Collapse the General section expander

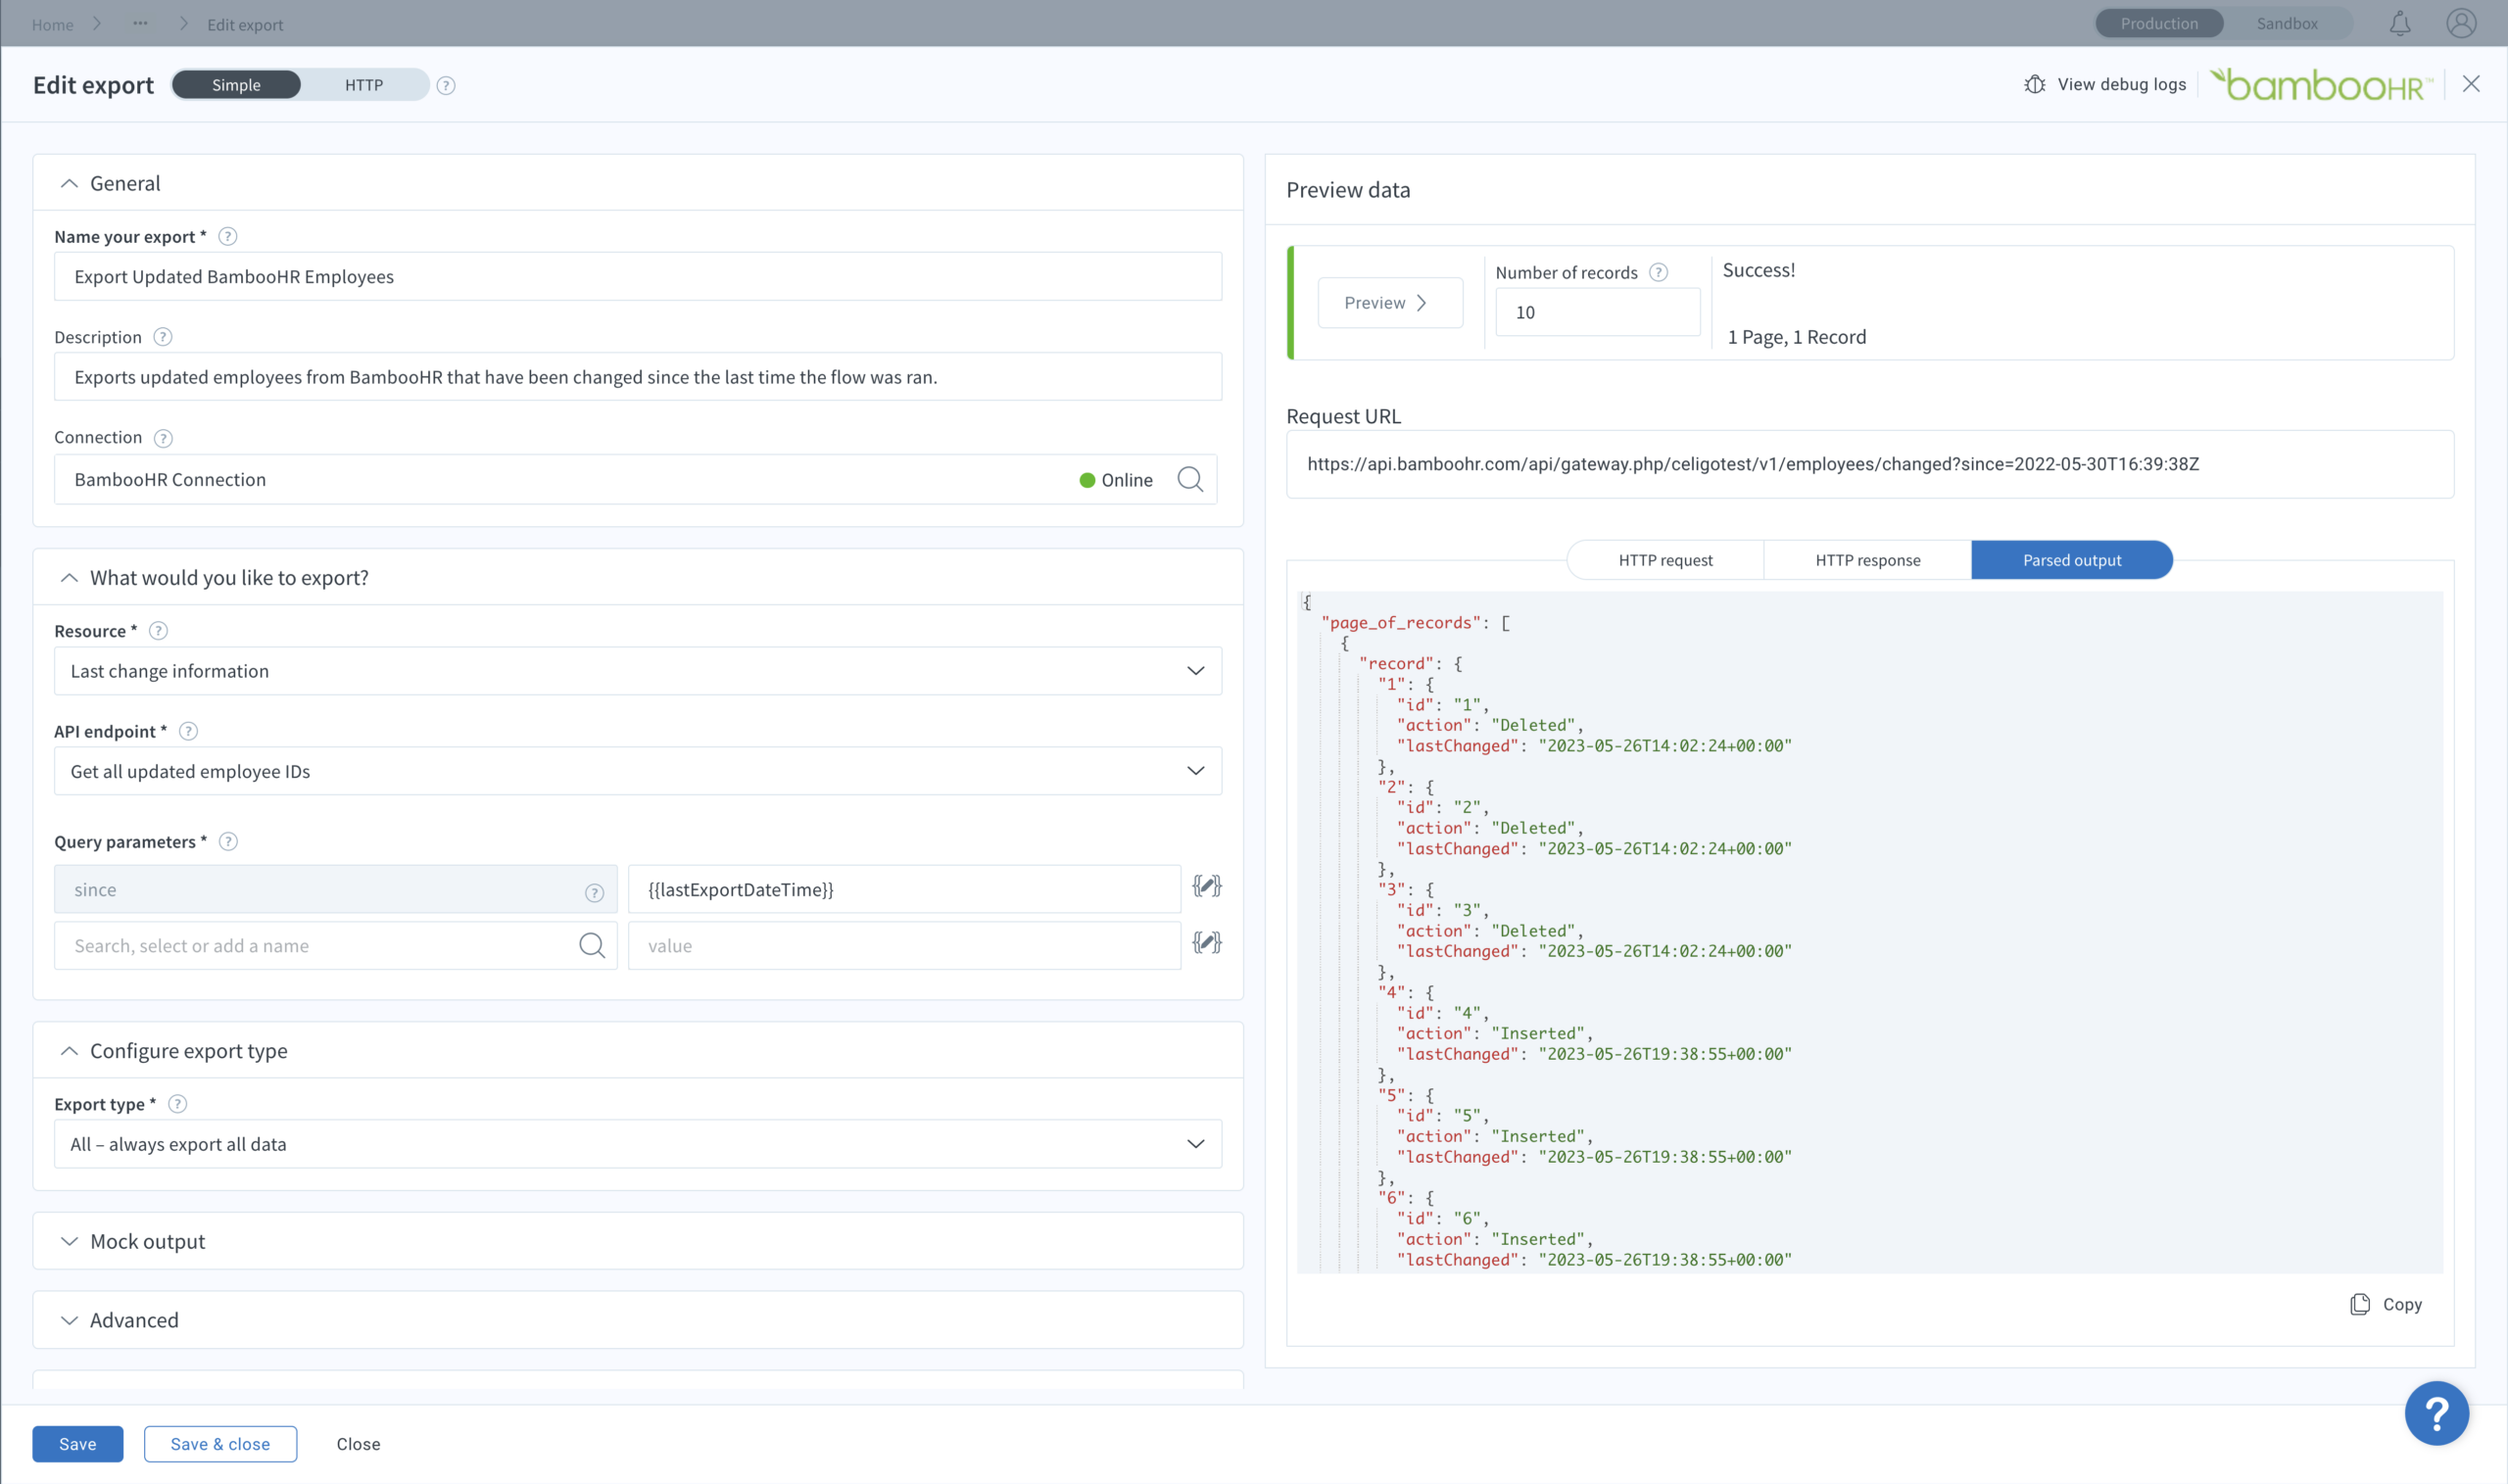pos(66,182)
